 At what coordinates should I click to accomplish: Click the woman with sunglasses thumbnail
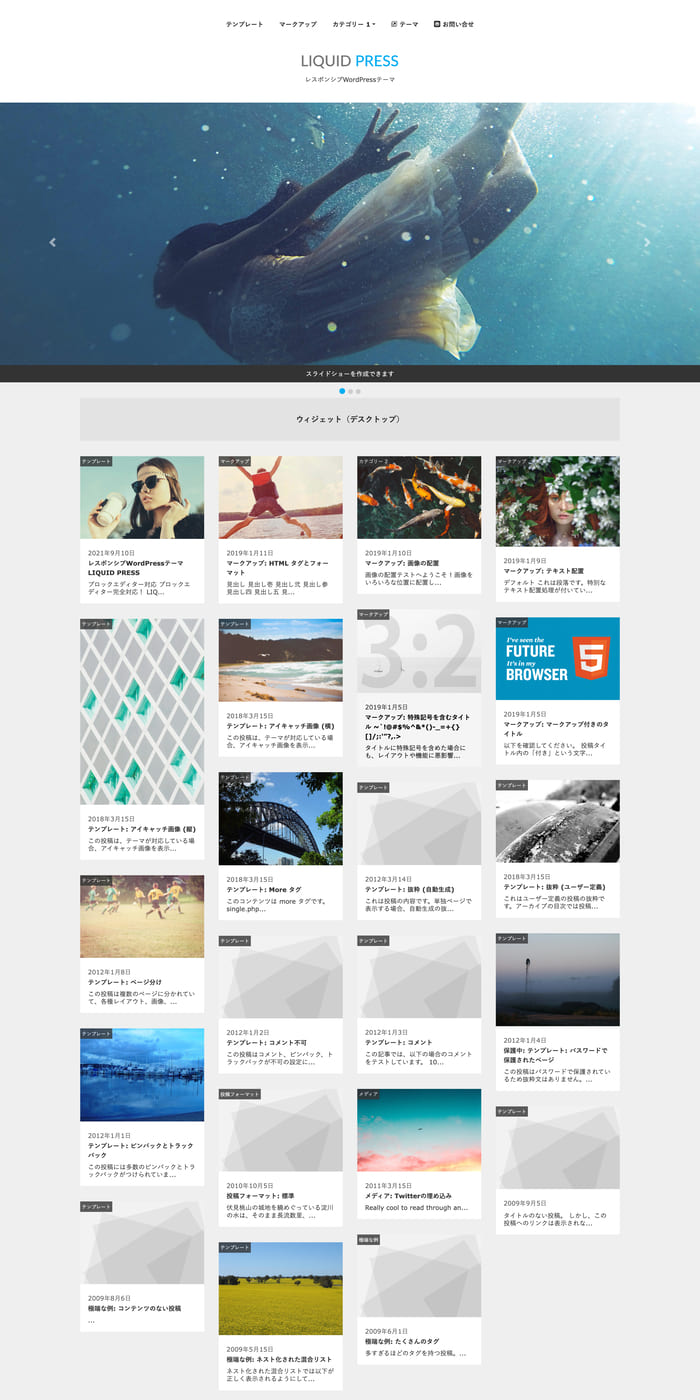coord(142,498)
